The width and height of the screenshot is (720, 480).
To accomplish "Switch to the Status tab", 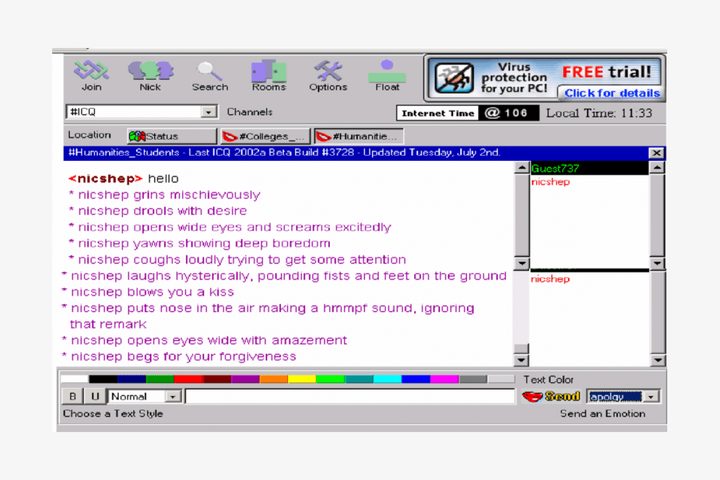I will (x=172, y=136).
